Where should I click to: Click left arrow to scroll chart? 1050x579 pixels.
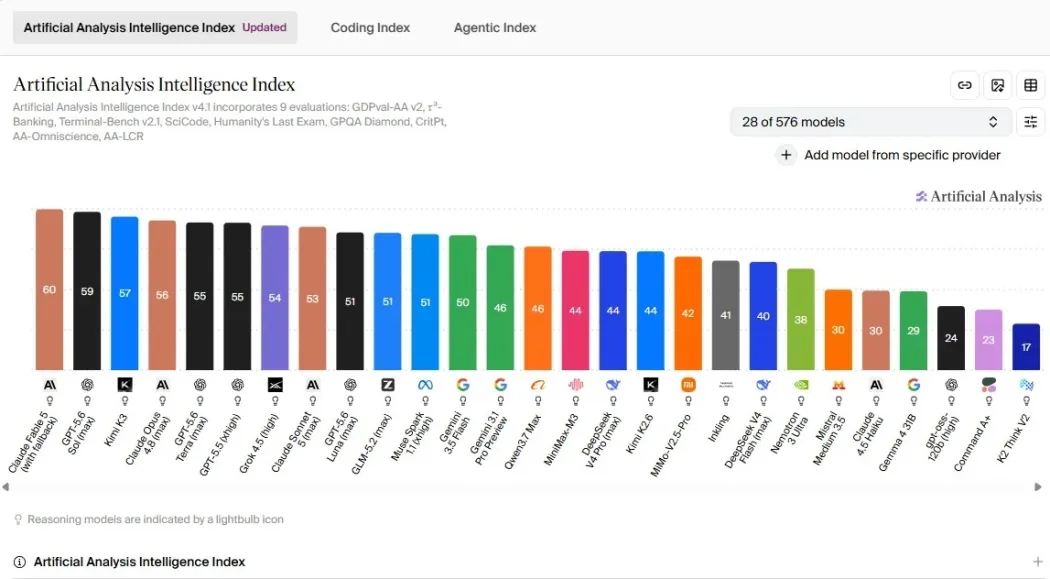click(x=5, y=487)
